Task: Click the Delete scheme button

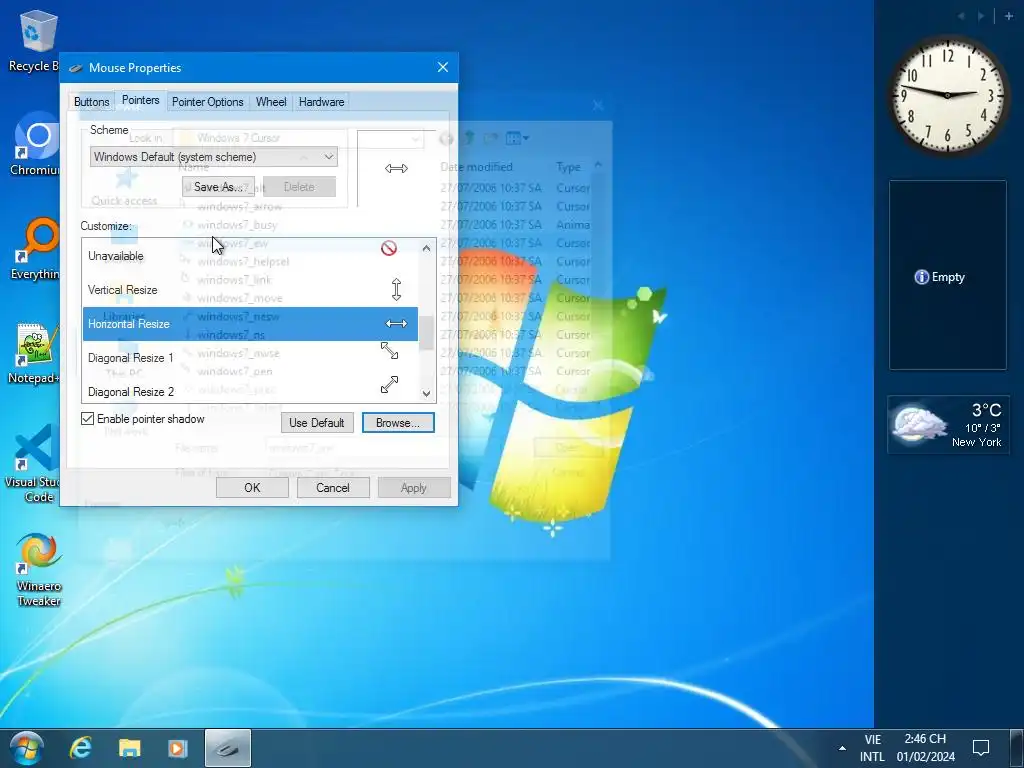Action: (x=299, y=187)
